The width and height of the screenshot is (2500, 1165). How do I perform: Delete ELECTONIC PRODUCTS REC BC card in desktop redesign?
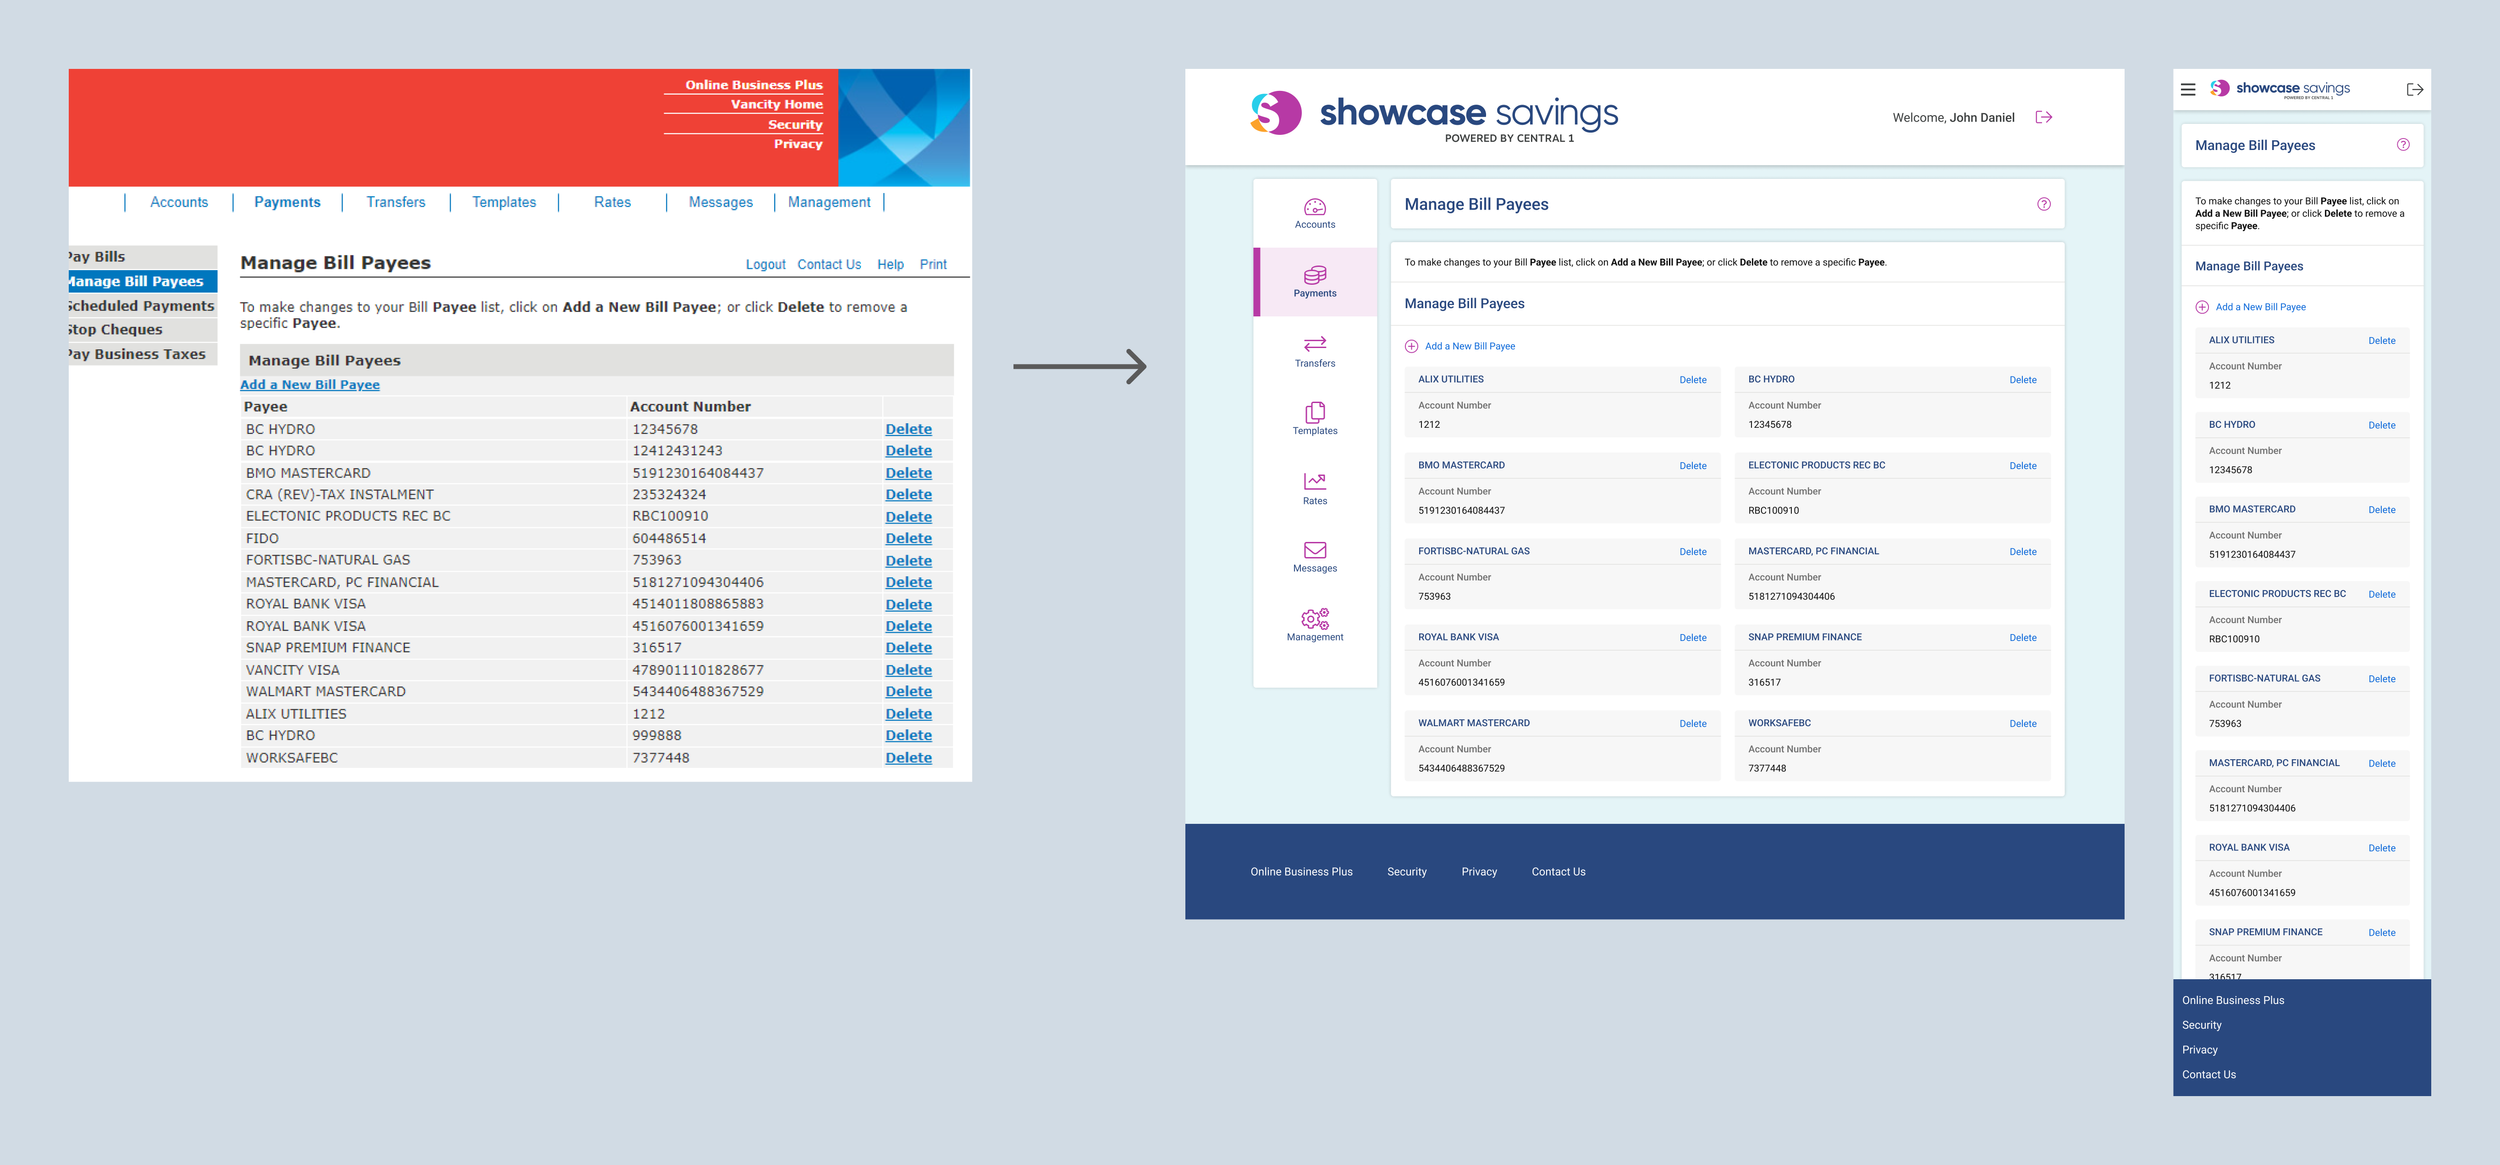click(x=2023, y=466)
